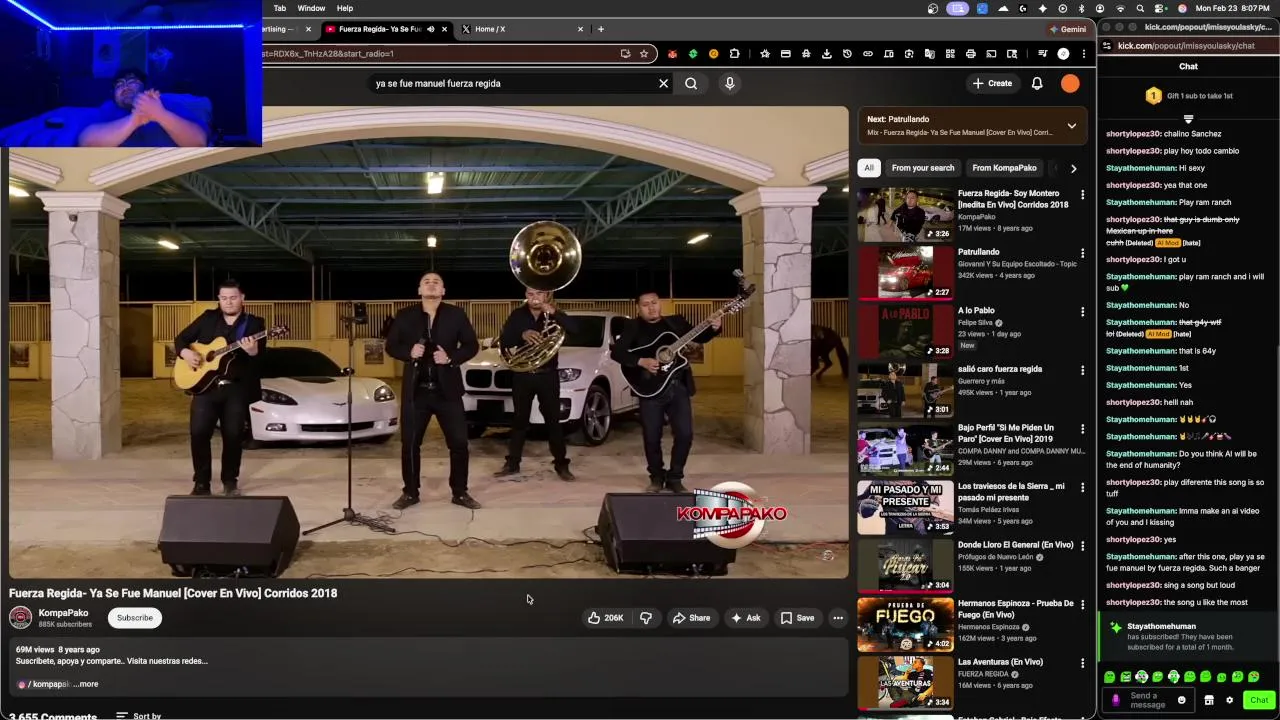Expand the description with ...more
This screenshot has width=1280, height=720.
pyautogui.click(x=87, y=685)
